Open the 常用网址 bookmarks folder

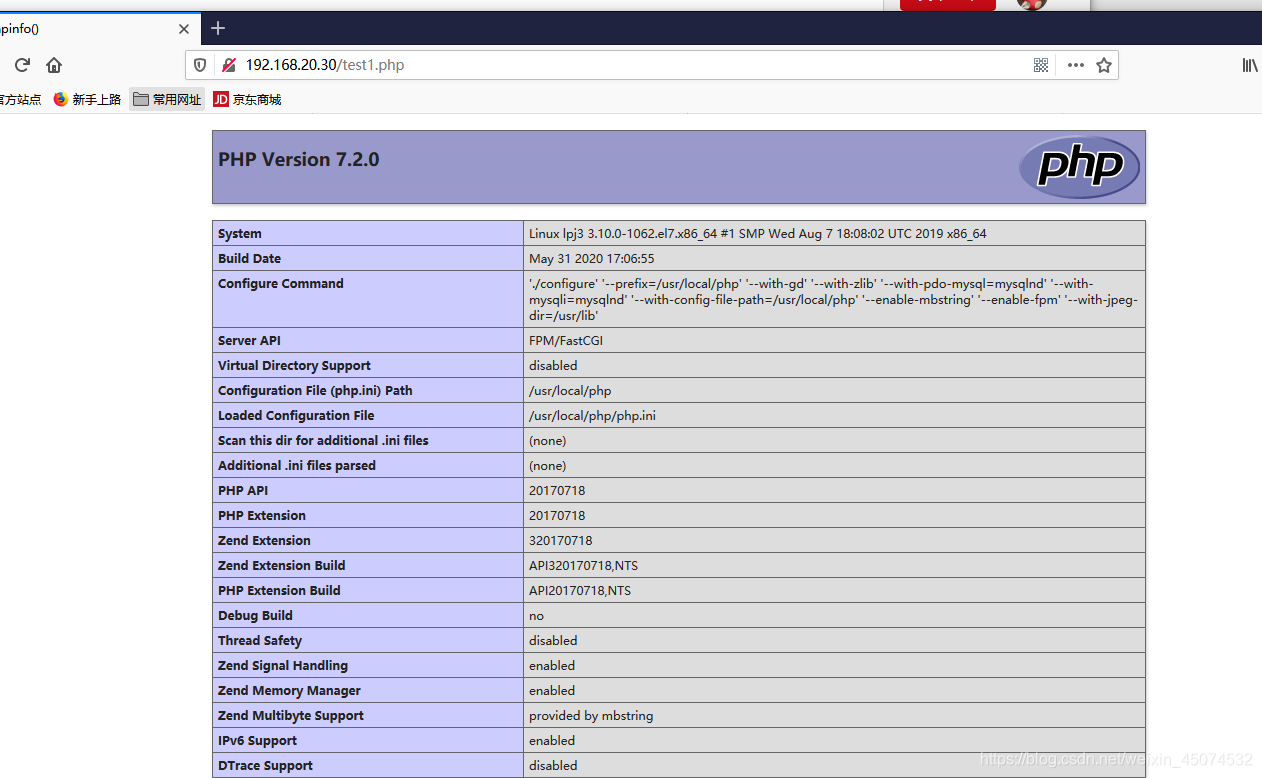[167, 99]
